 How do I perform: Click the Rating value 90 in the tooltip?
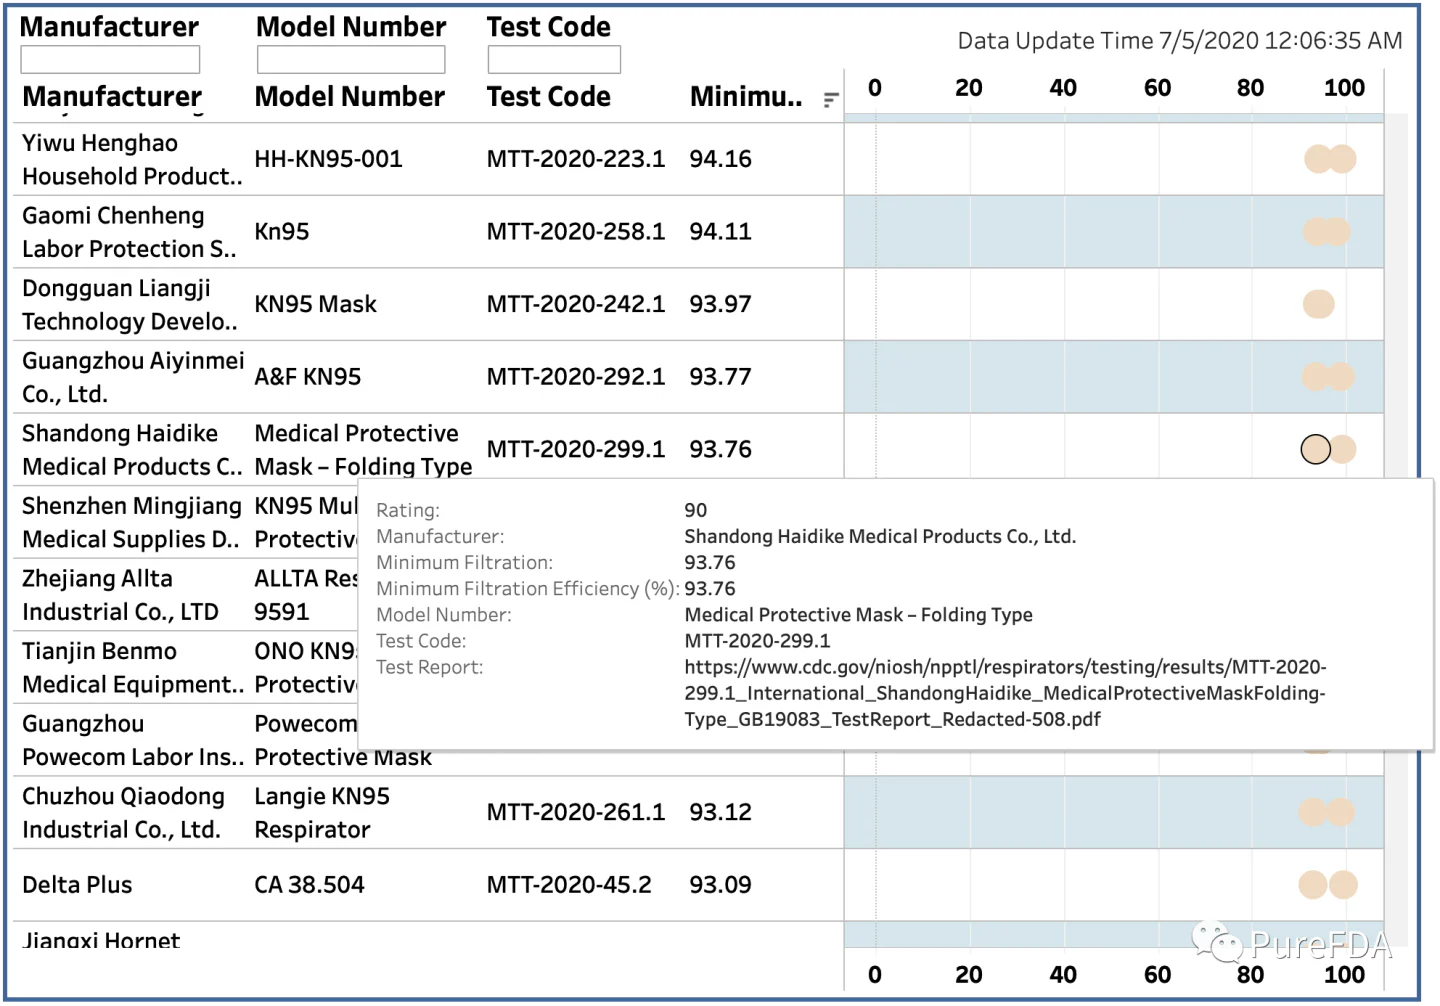point(696,510)
